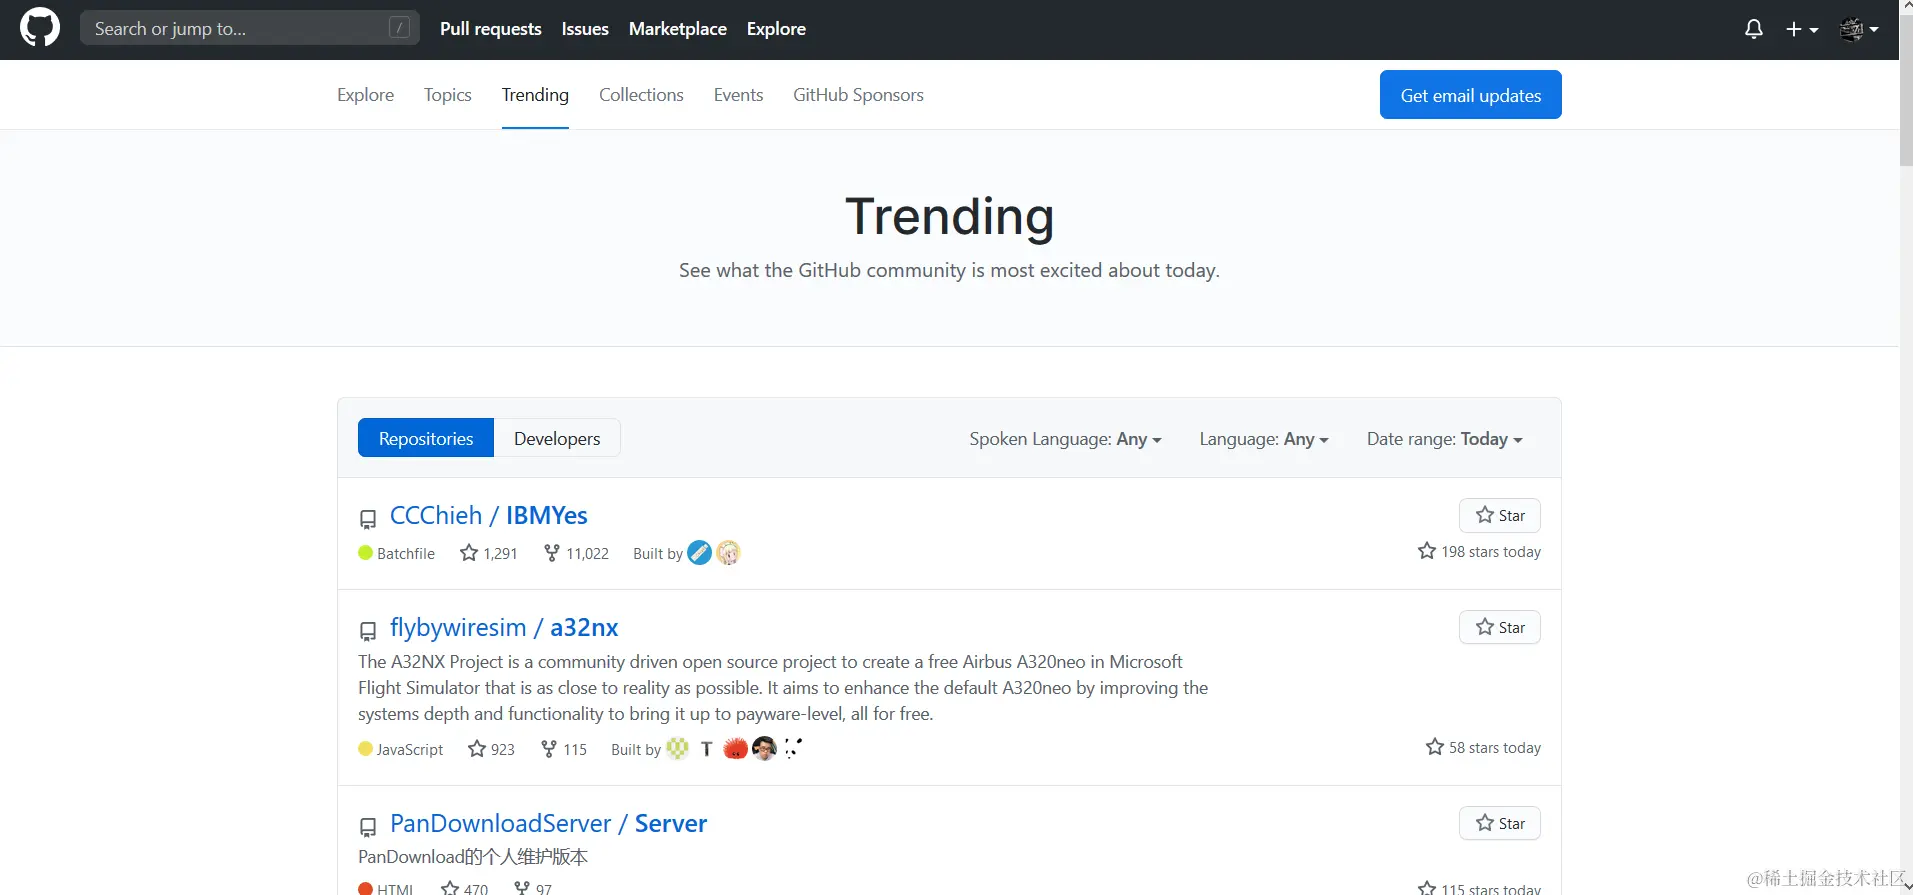
Task: Click the Get email updates button
Action: point(1470,95)
